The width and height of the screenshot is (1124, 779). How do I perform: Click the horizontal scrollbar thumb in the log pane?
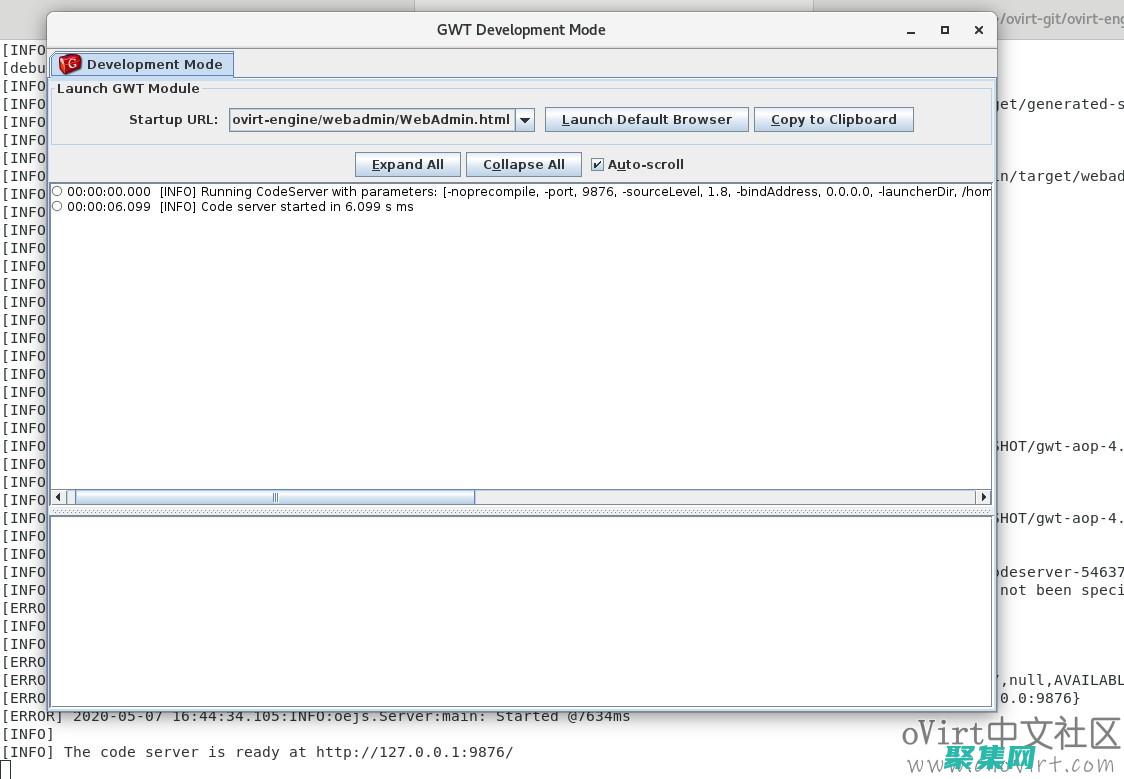(275, 497)
